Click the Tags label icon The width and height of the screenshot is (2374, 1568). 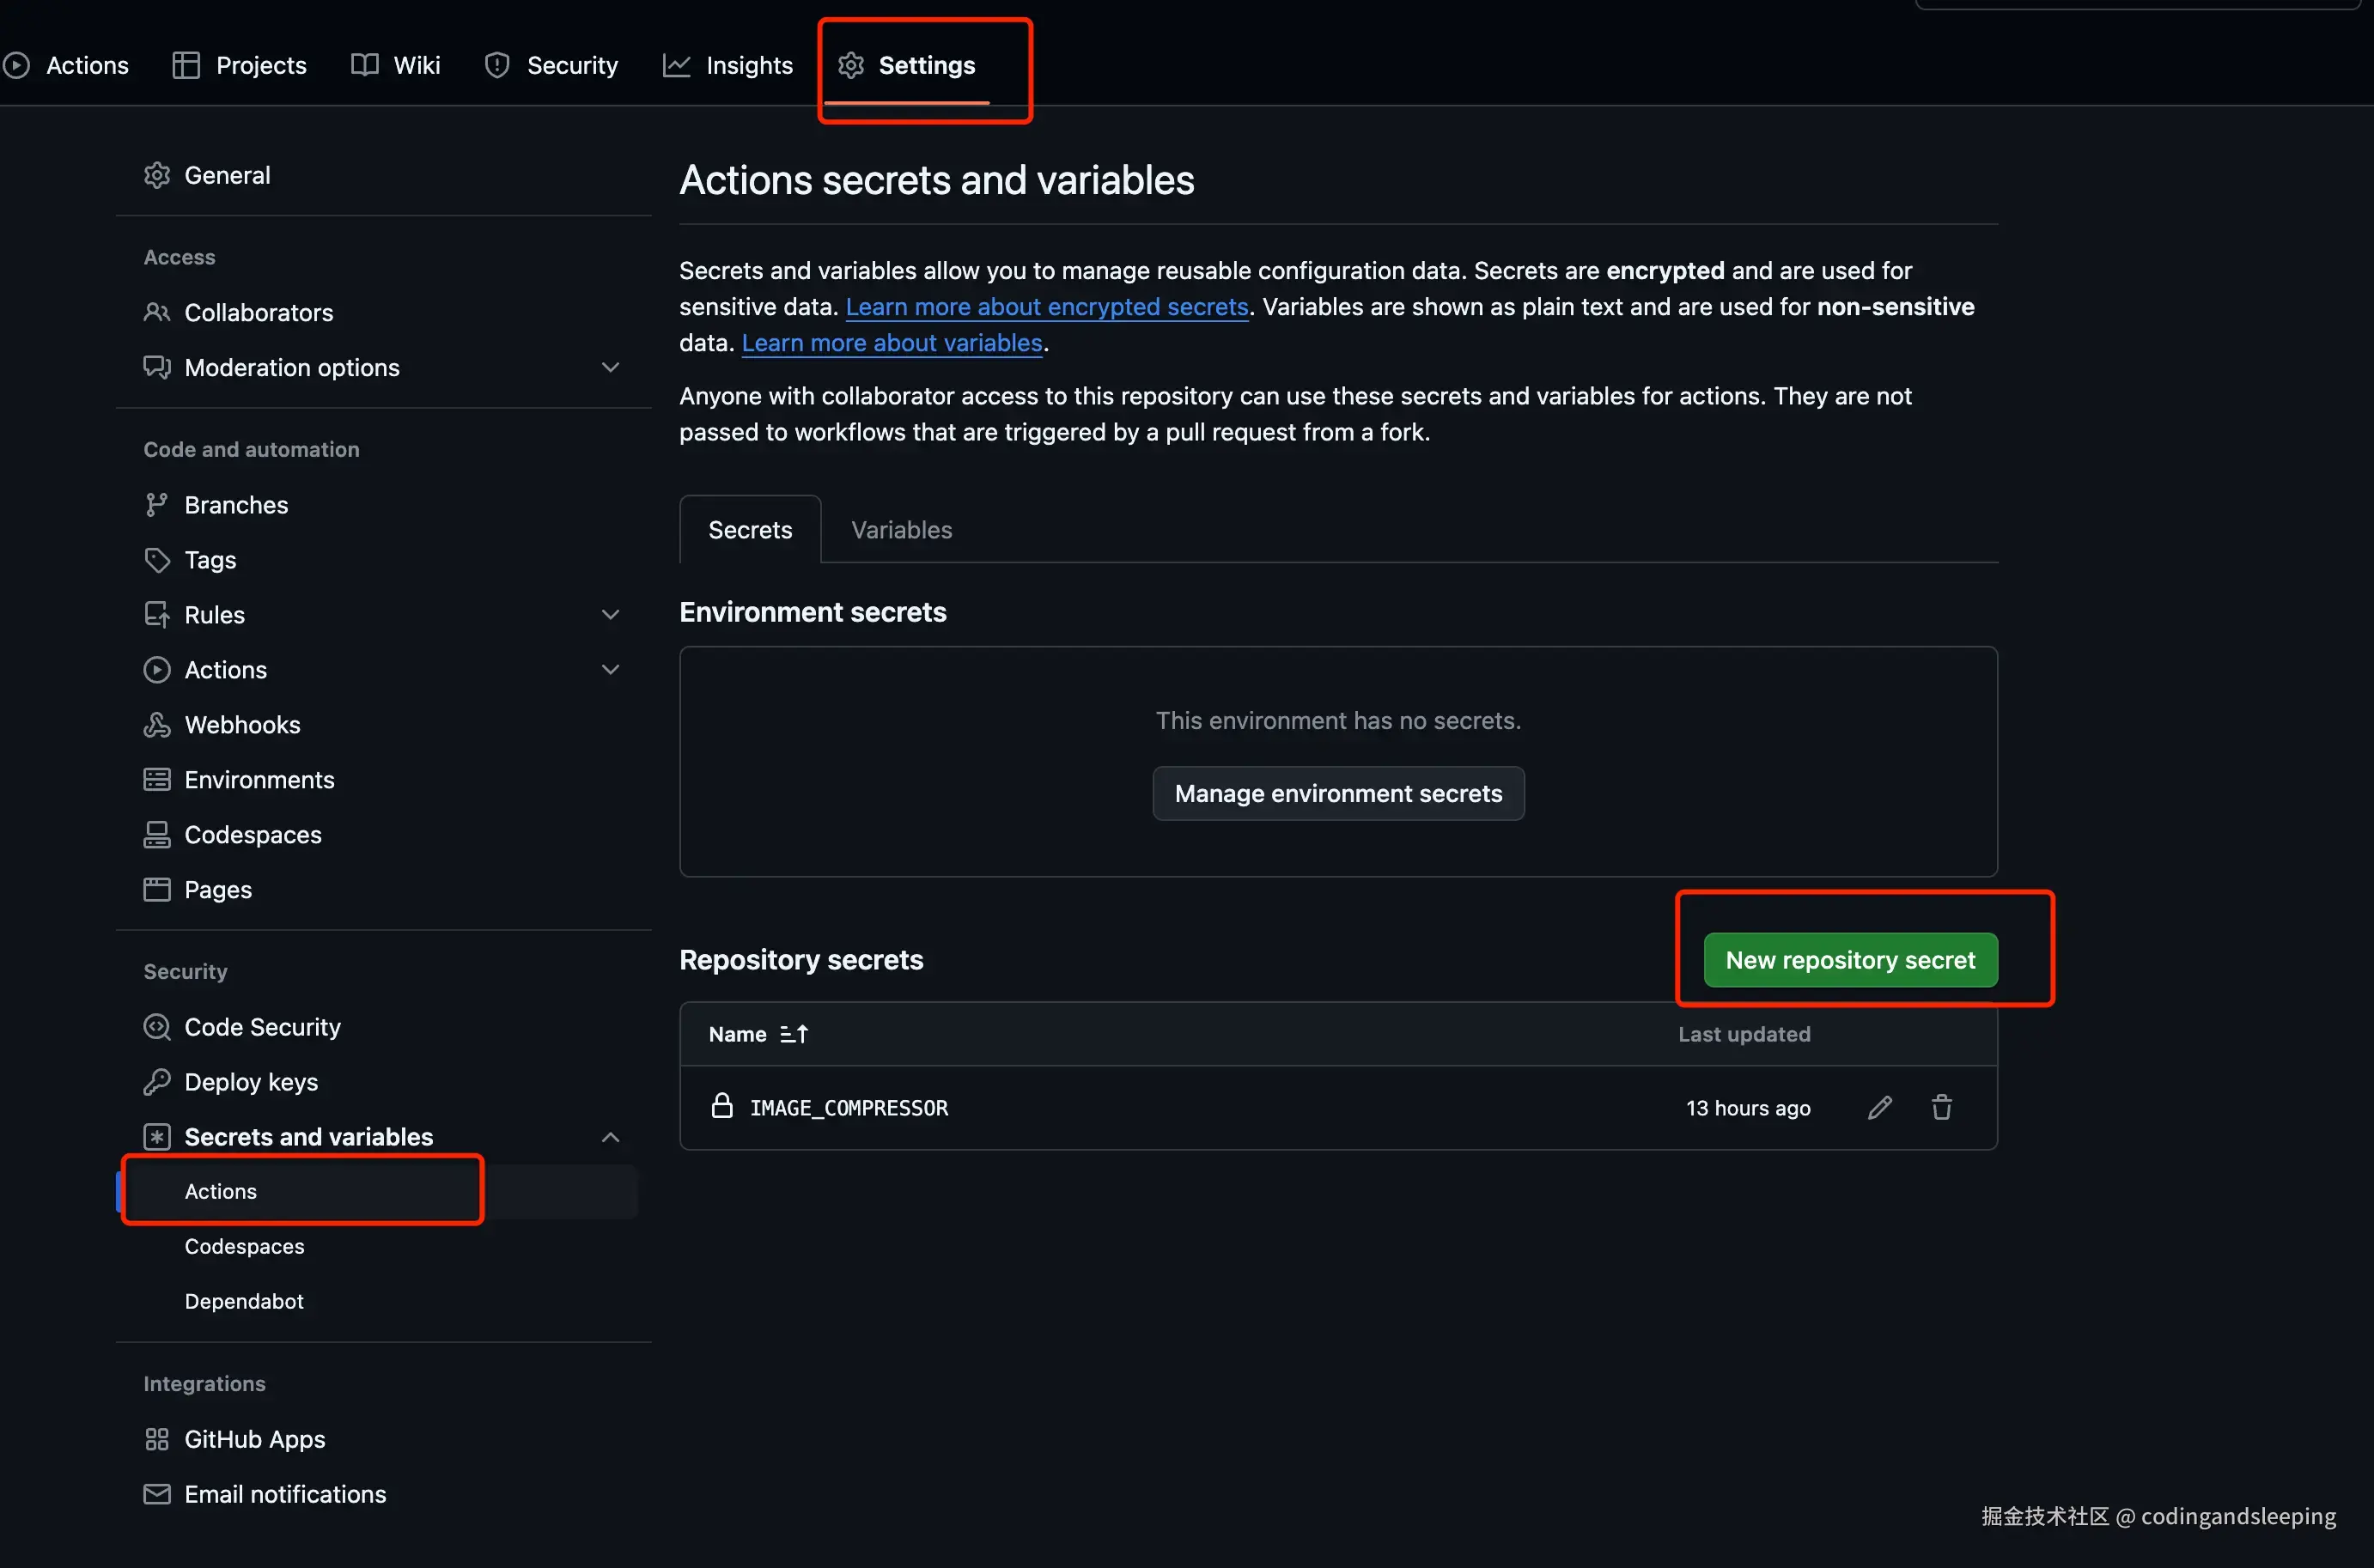157,560
